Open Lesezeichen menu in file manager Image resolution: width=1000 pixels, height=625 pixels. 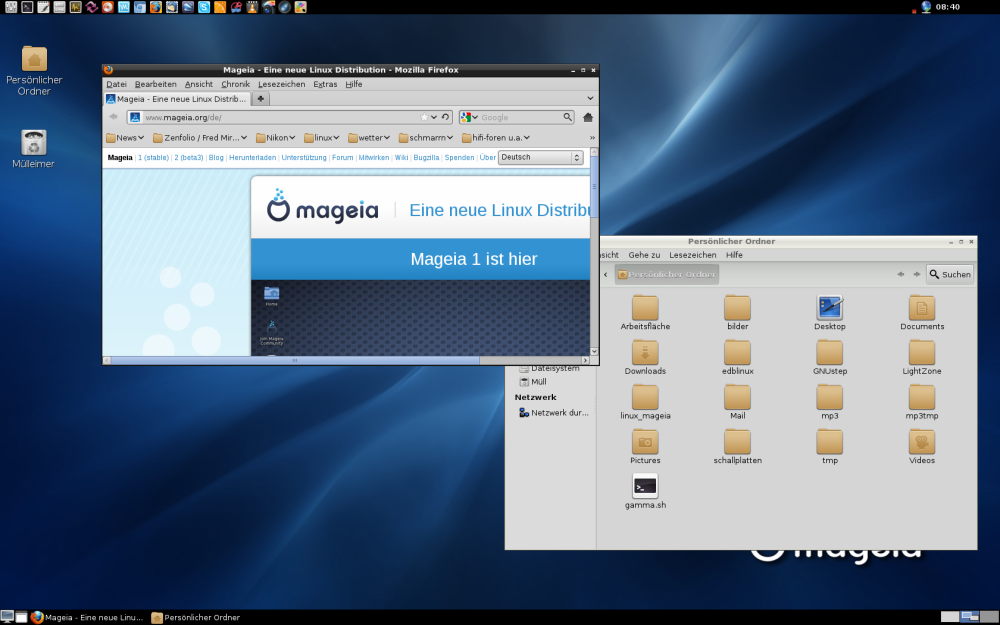click(x=693, y=255)
